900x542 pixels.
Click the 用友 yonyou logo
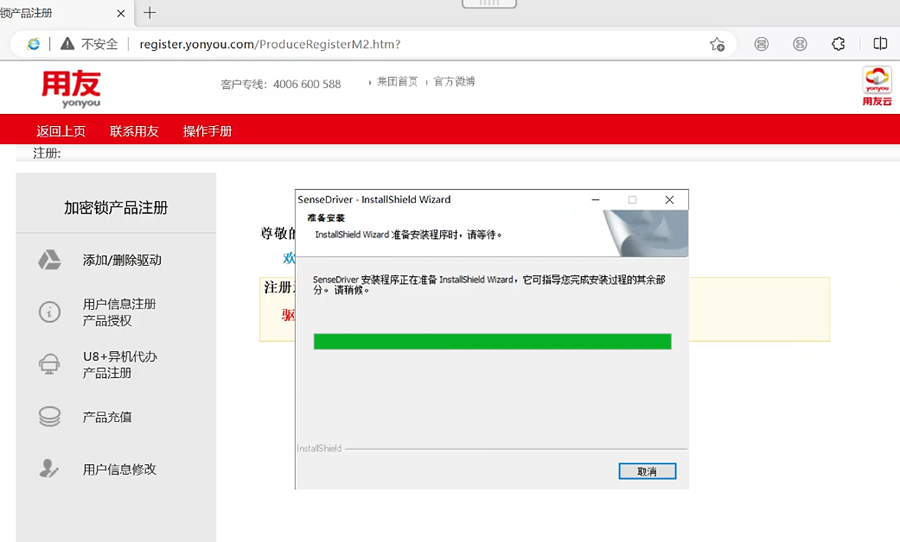(x=71, y=90)
